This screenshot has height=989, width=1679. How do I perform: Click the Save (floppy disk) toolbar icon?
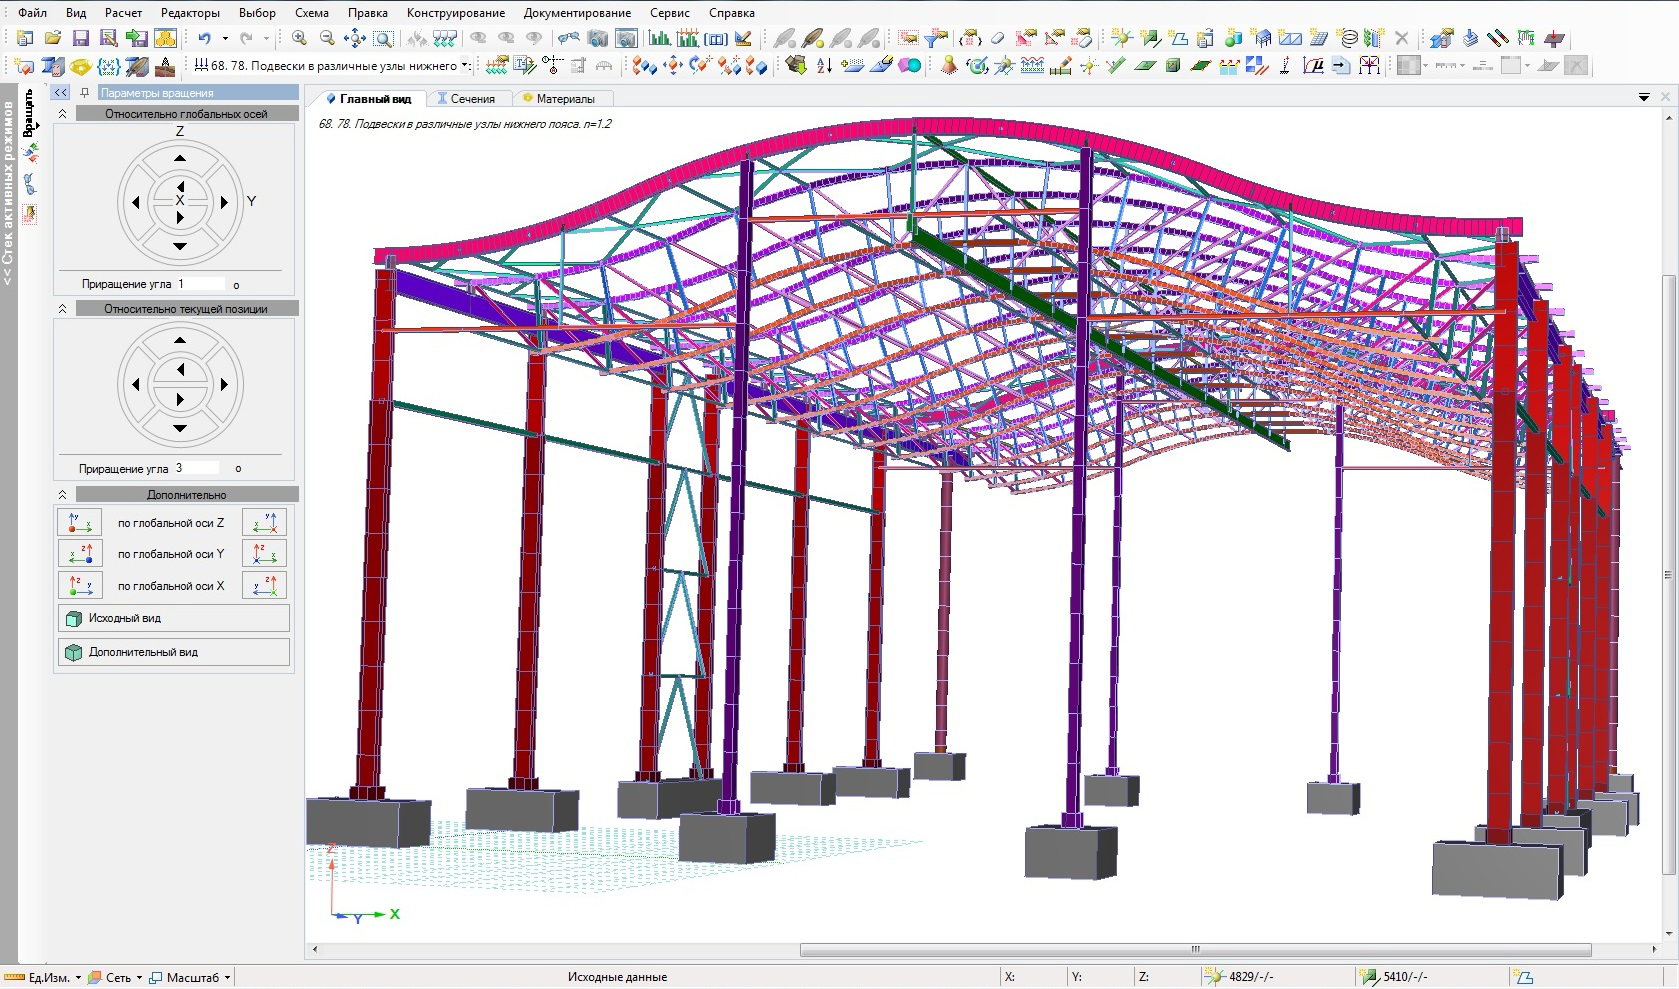81,39
